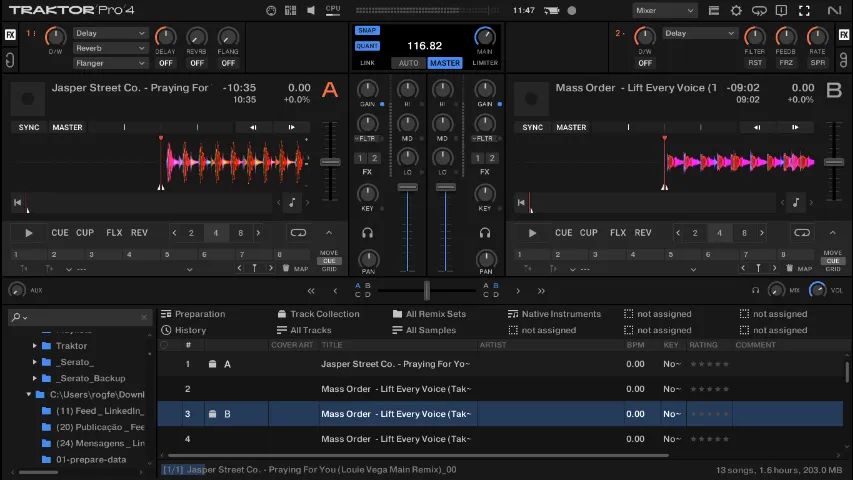Toggle DELAY effect OFF button
Screen dimensions: 853x480
(165, 63)
